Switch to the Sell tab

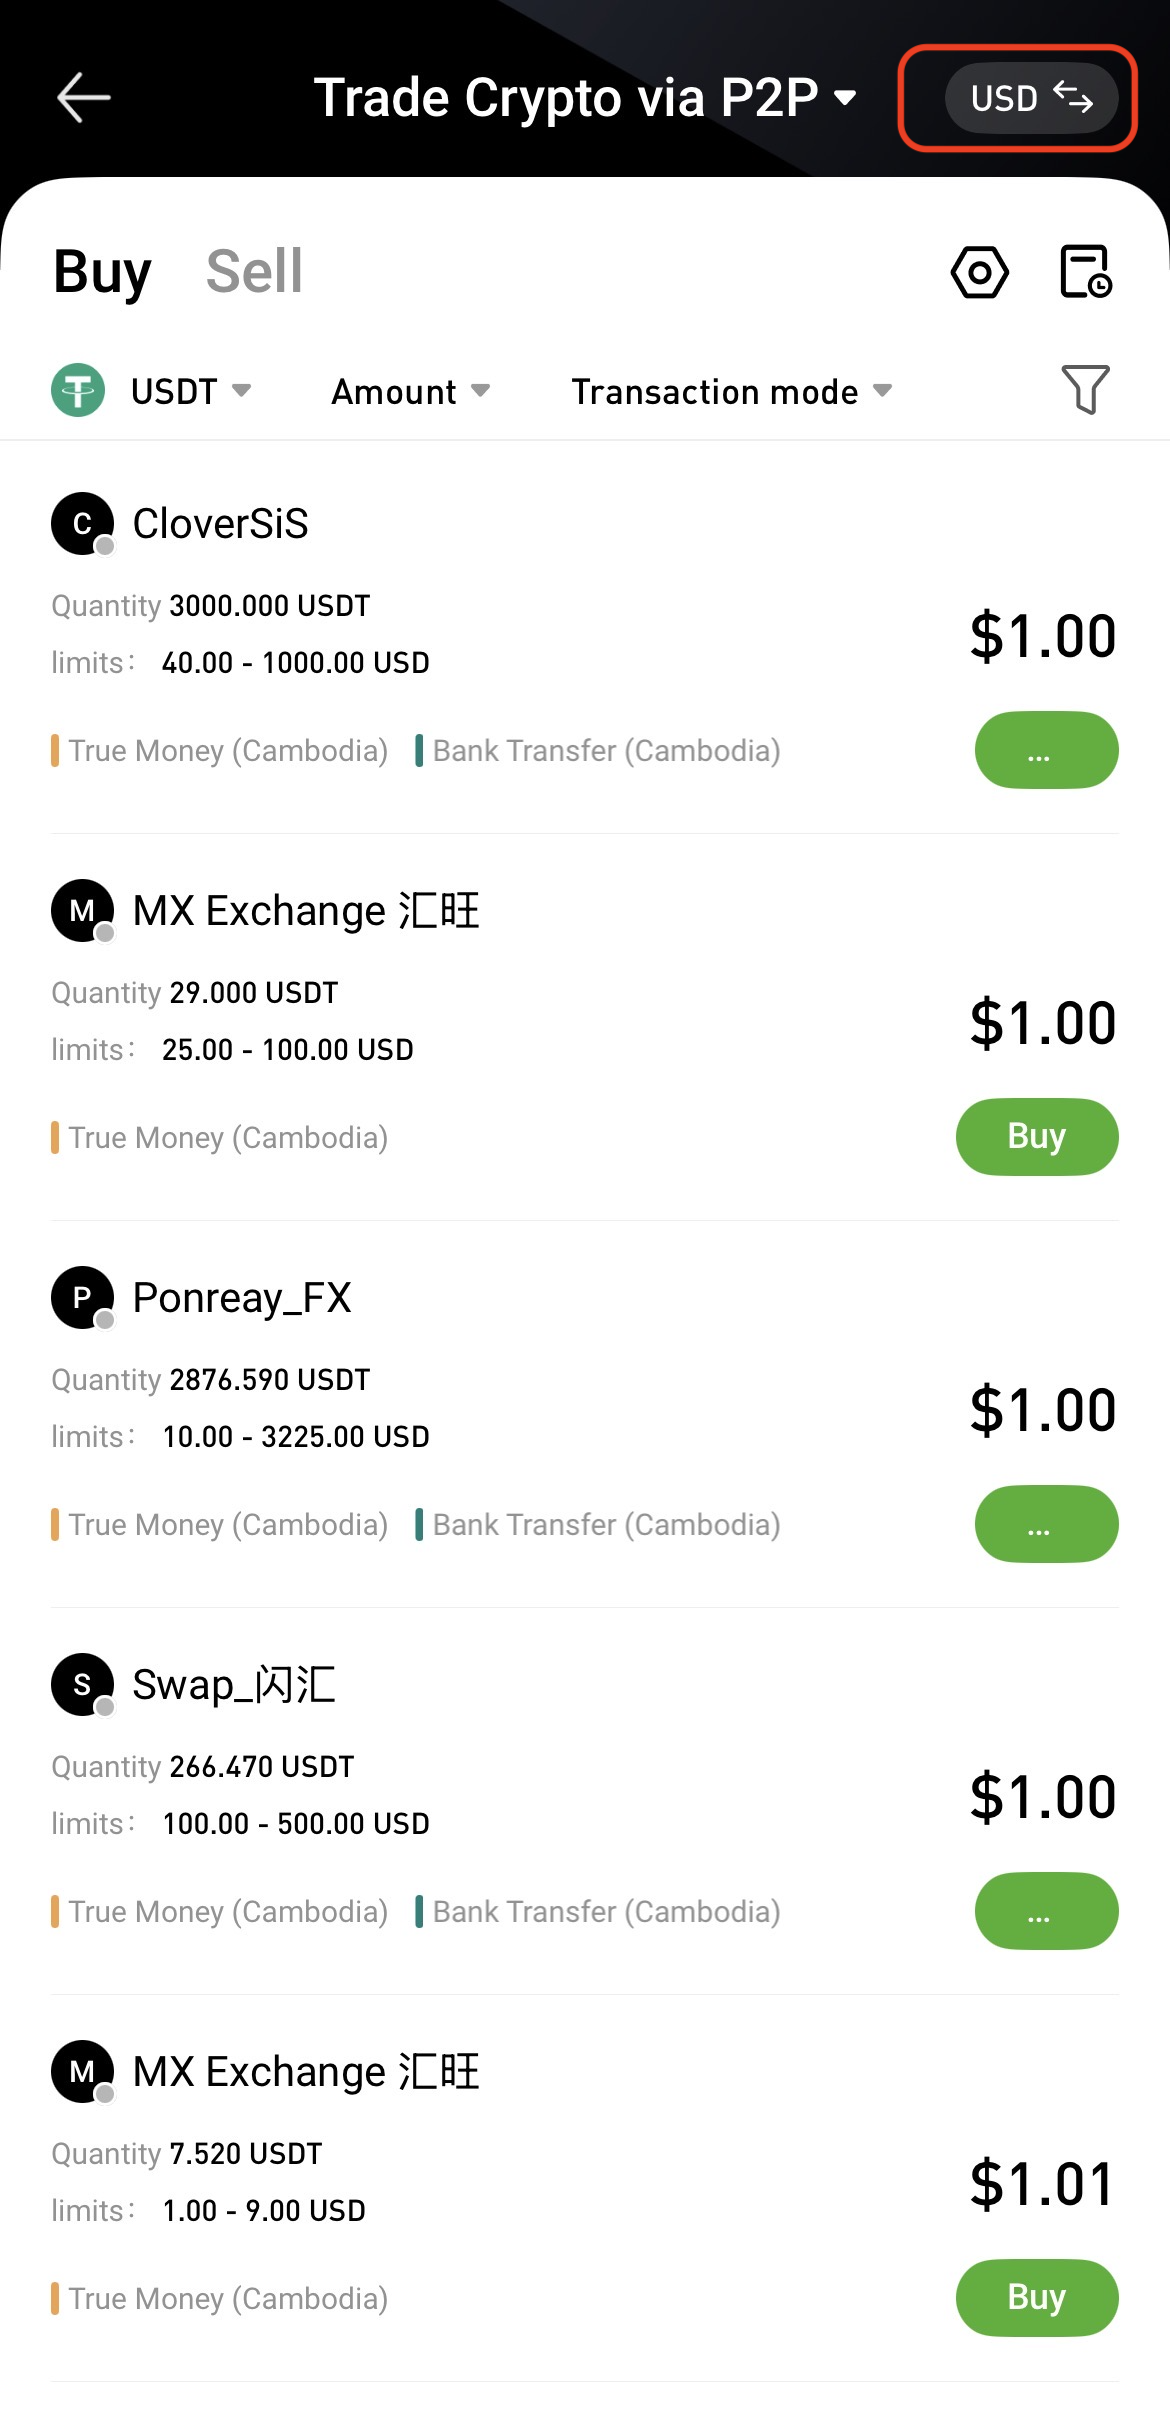pyautogui.click(x=254, y=271)
